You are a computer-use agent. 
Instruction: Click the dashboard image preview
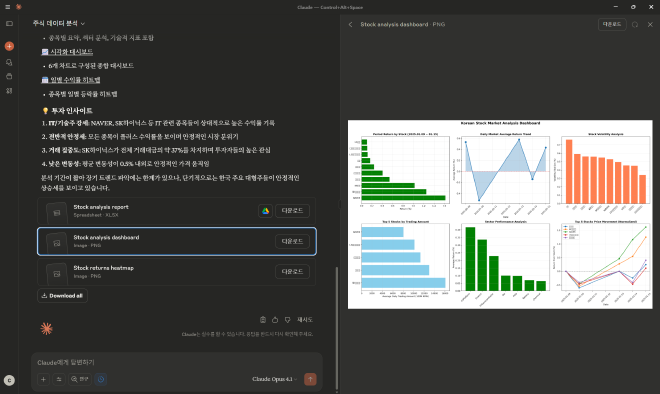[x=500, y=214]
